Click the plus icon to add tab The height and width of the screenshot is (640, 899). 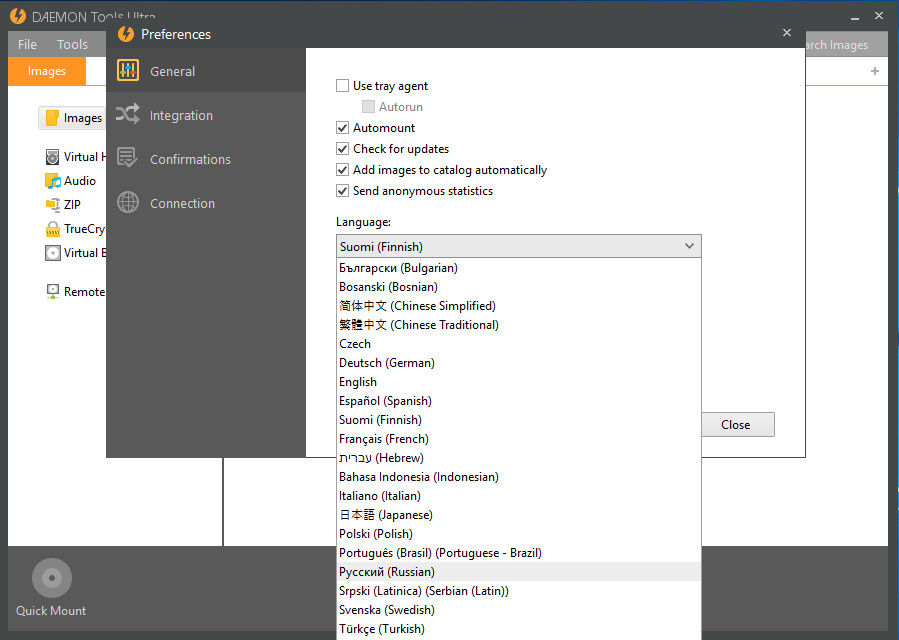click(874, 71)
